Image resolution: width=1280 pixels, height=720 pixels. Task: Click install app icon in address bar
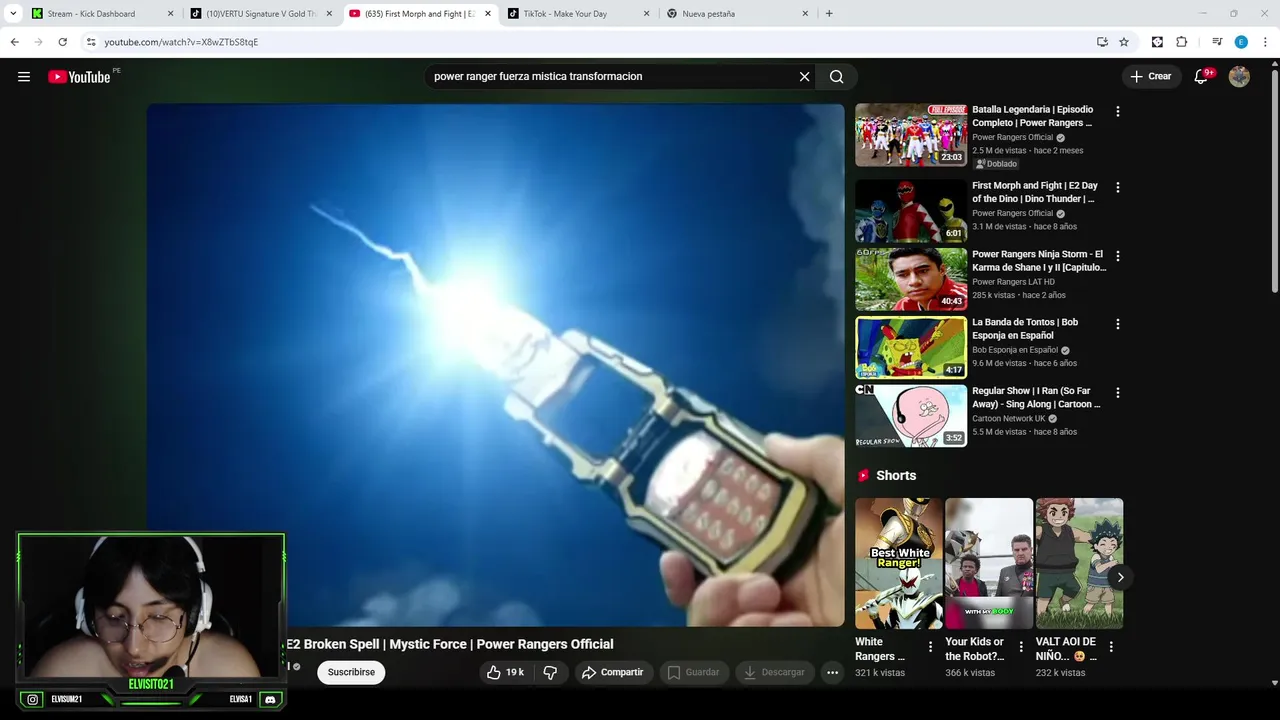pyautogui.click(x=1102, y=42)
